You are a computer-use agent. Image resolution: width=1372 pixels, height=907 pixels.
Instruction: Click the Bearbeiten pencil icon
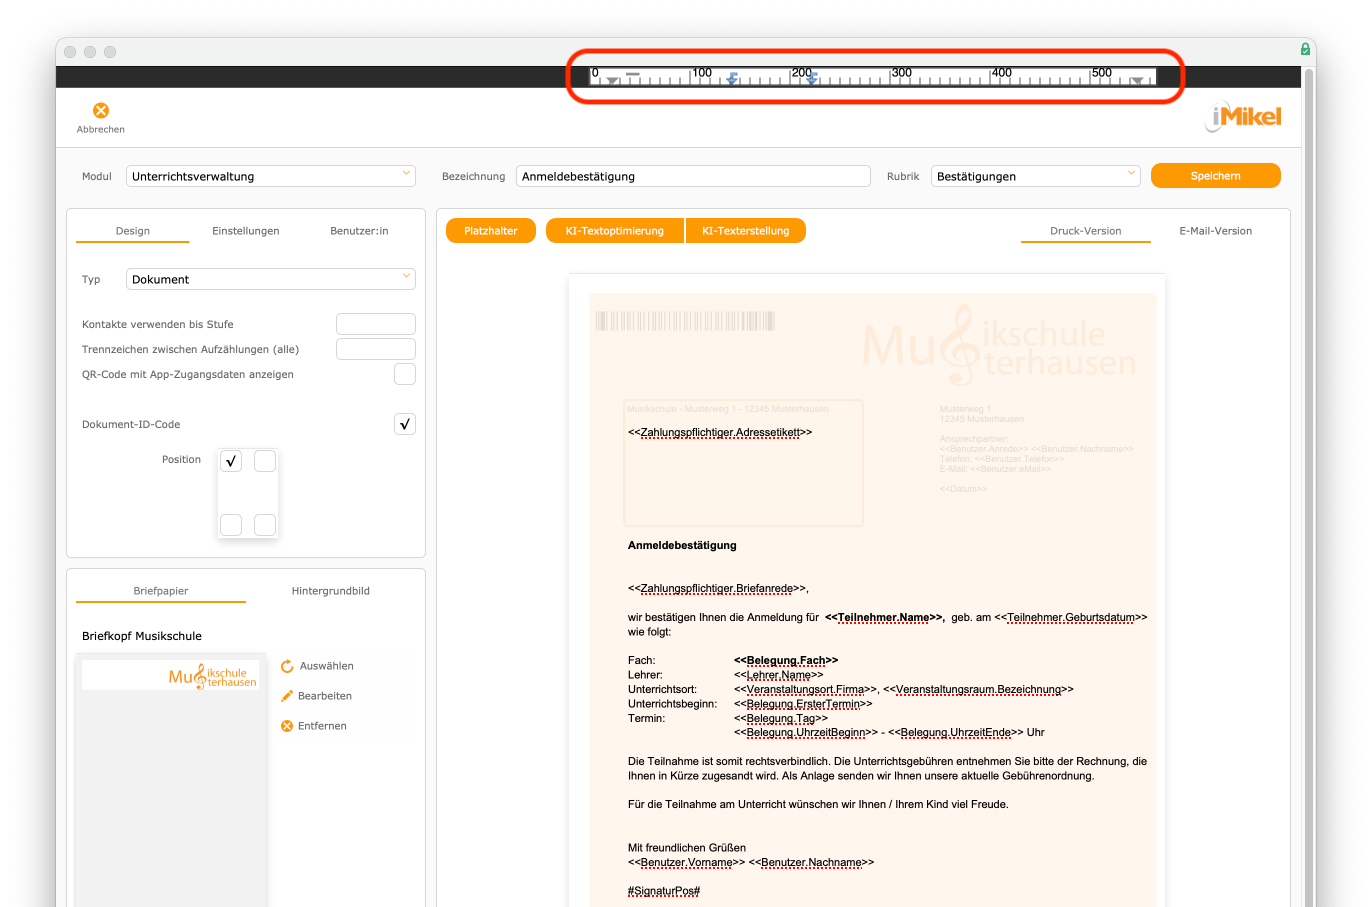(x=287, y=696)
